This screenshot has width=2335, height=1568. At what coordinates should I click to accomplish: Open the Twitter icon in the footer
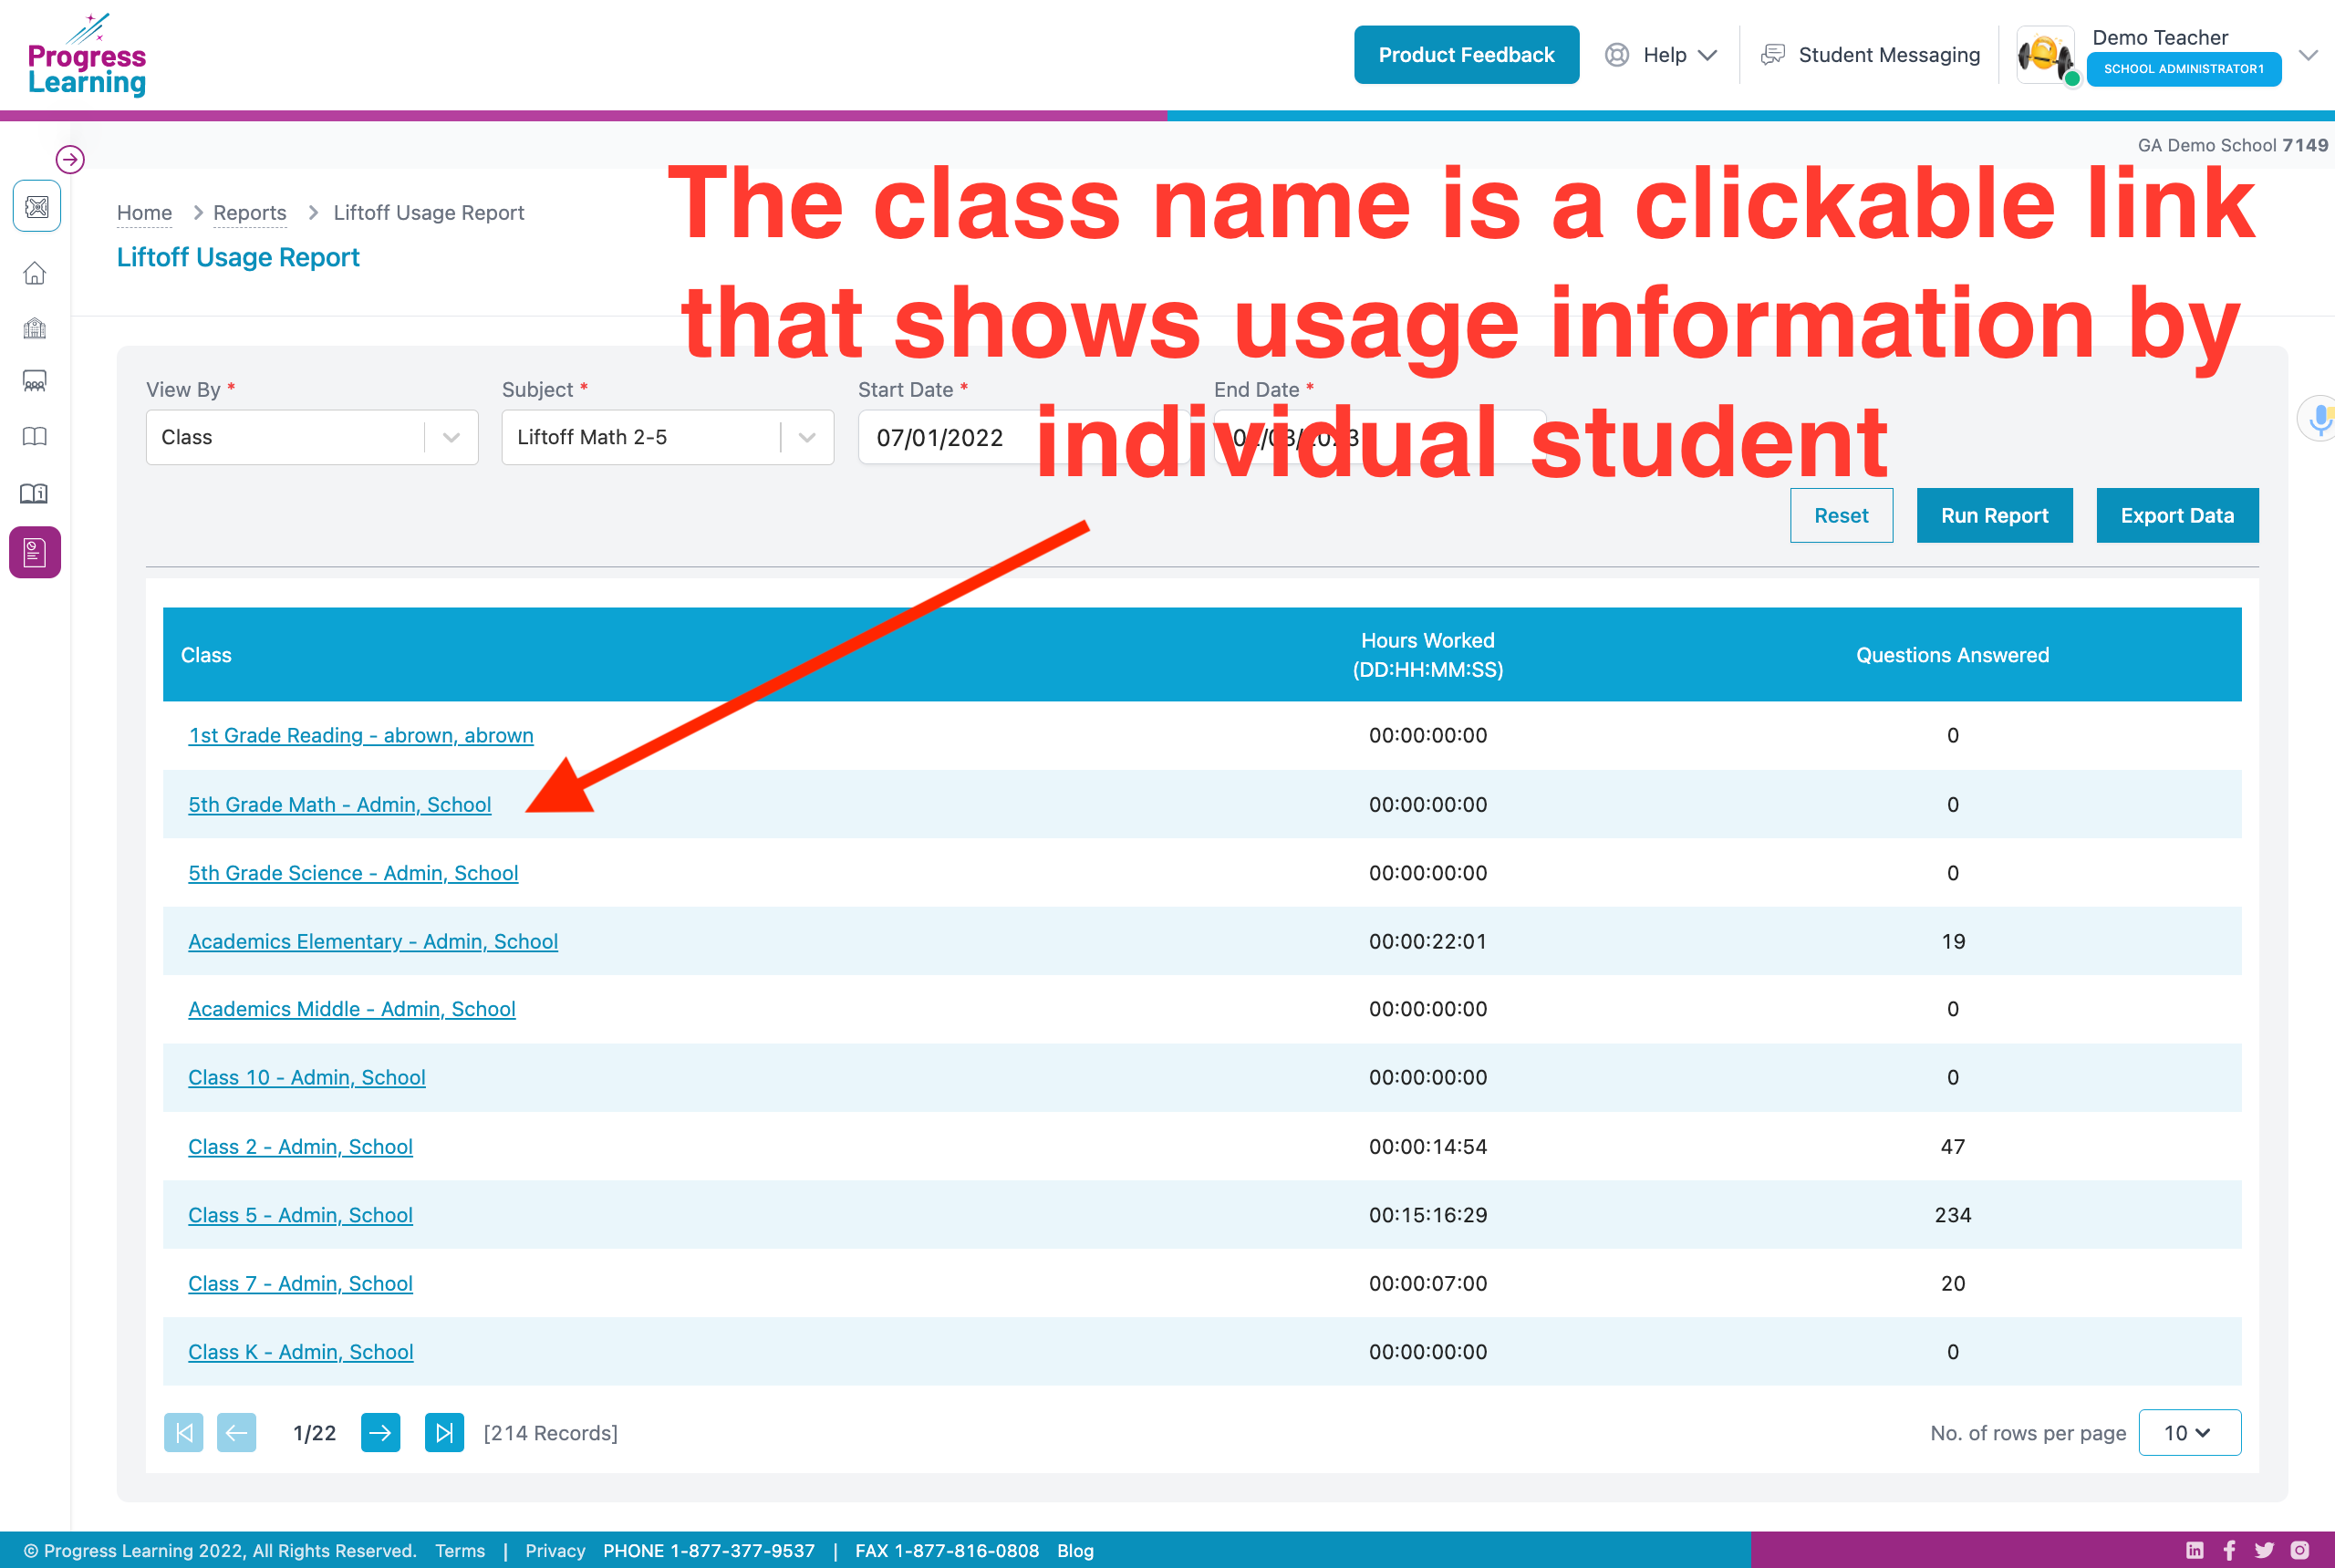tap(2264, 1550)
